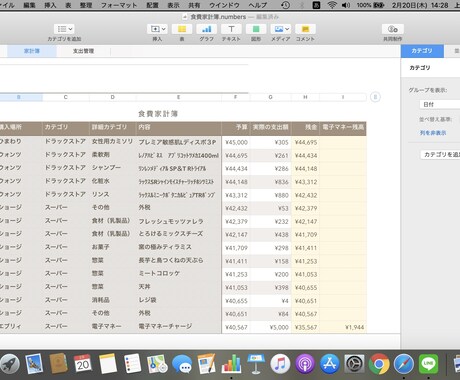Open the Table (表) toolbar tool
The height and width of the screenshot is (380, 460).
pos(182,29)
